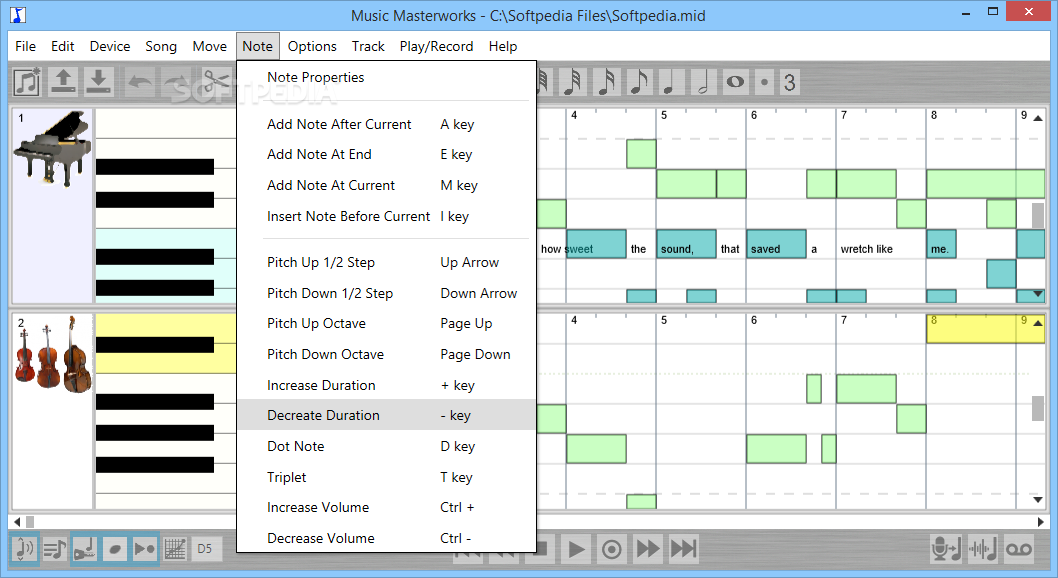Choose Add Note After Current
The height and width of the screenshot is (578, 1058).
(x=387, y=124)
